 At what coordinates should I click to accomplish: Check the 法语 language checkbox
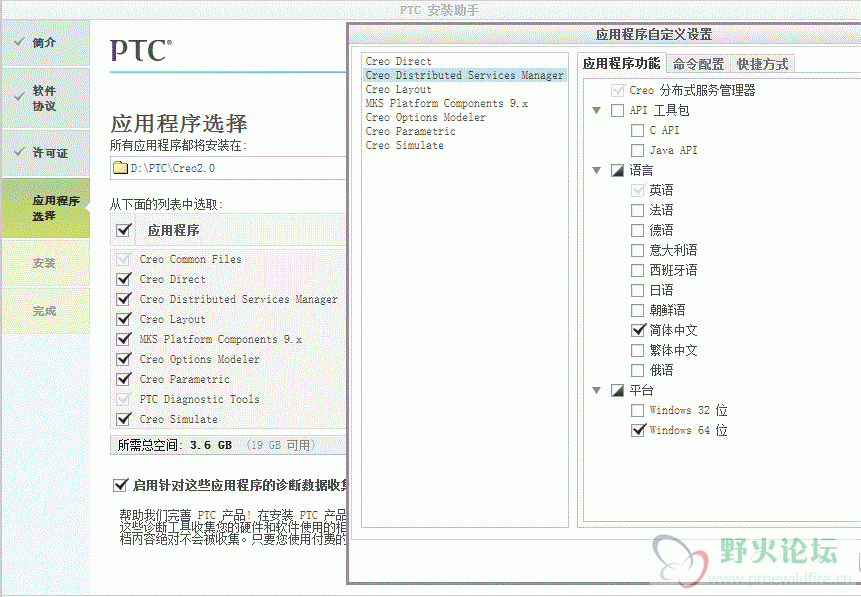pyautogui.click(x=638, y=210)
